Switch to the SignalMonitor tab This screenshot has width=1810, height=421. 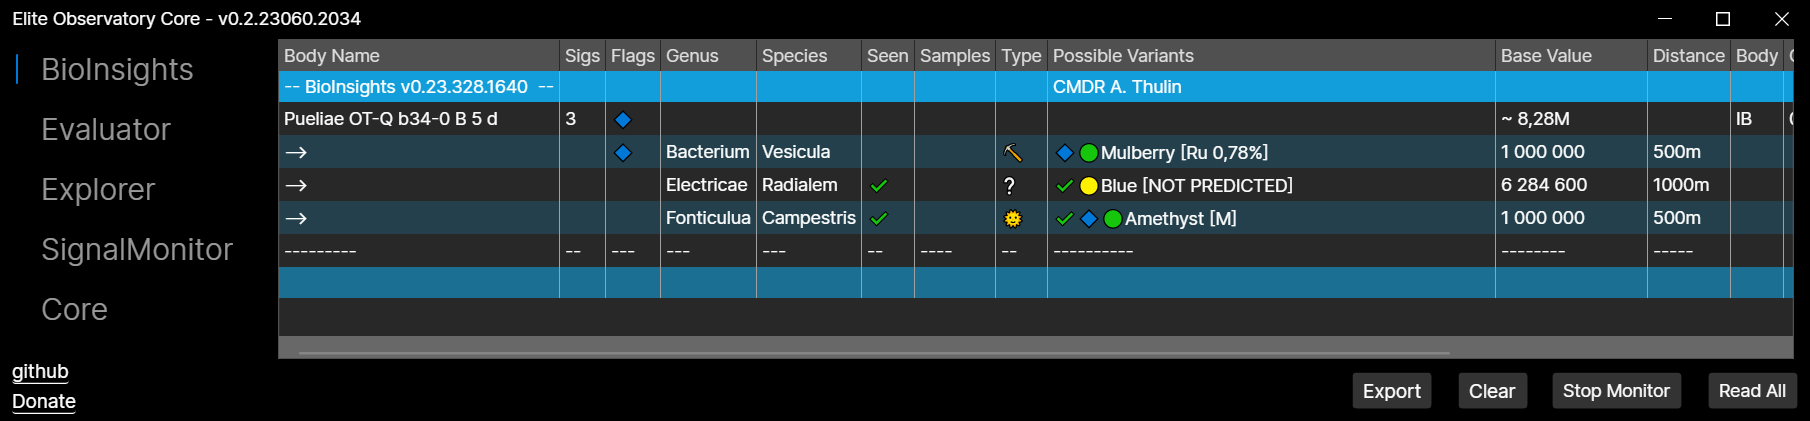point(137,250)
